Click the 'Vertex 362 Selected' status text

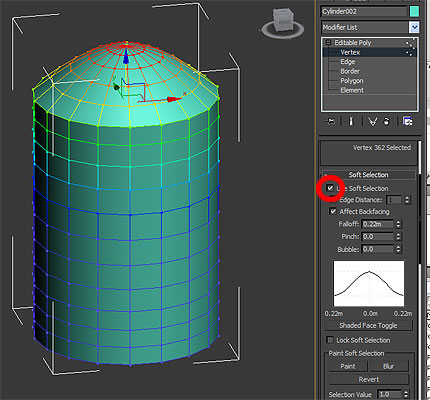382,148
